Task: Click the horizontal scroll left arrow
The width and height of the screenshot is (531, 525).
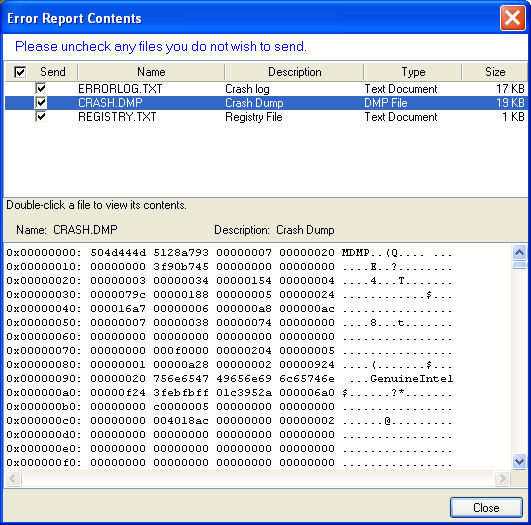Action: click(14, 478)
